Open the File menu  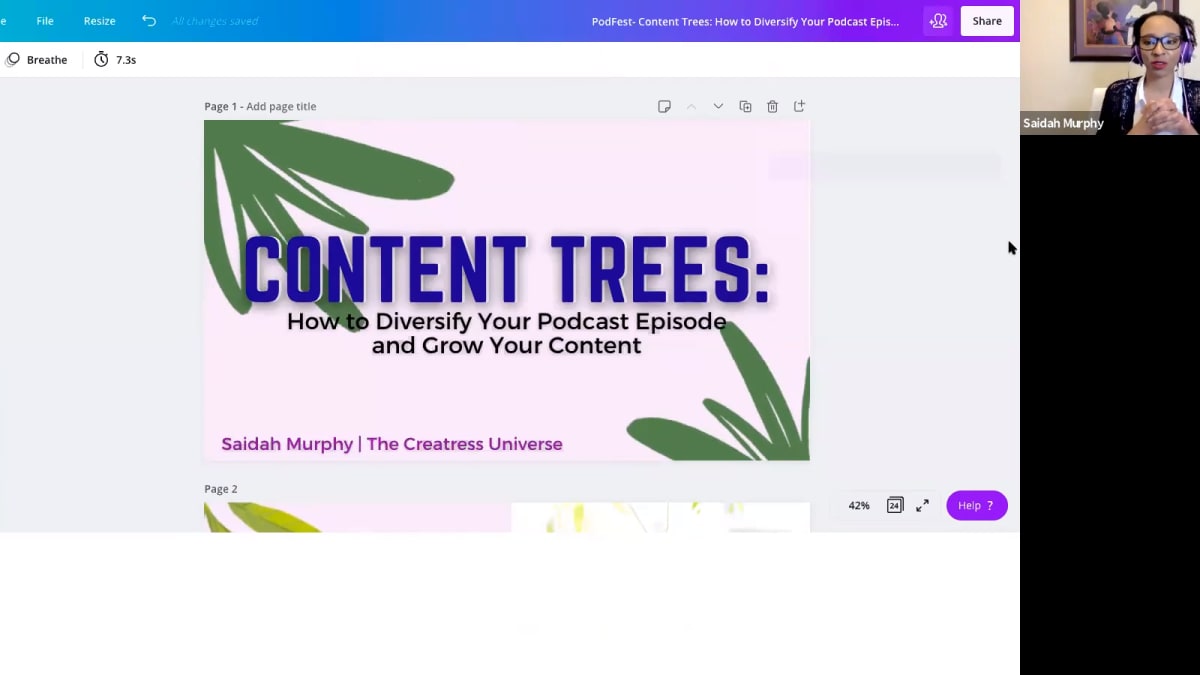pyautogui.click(x=44, y=20)
